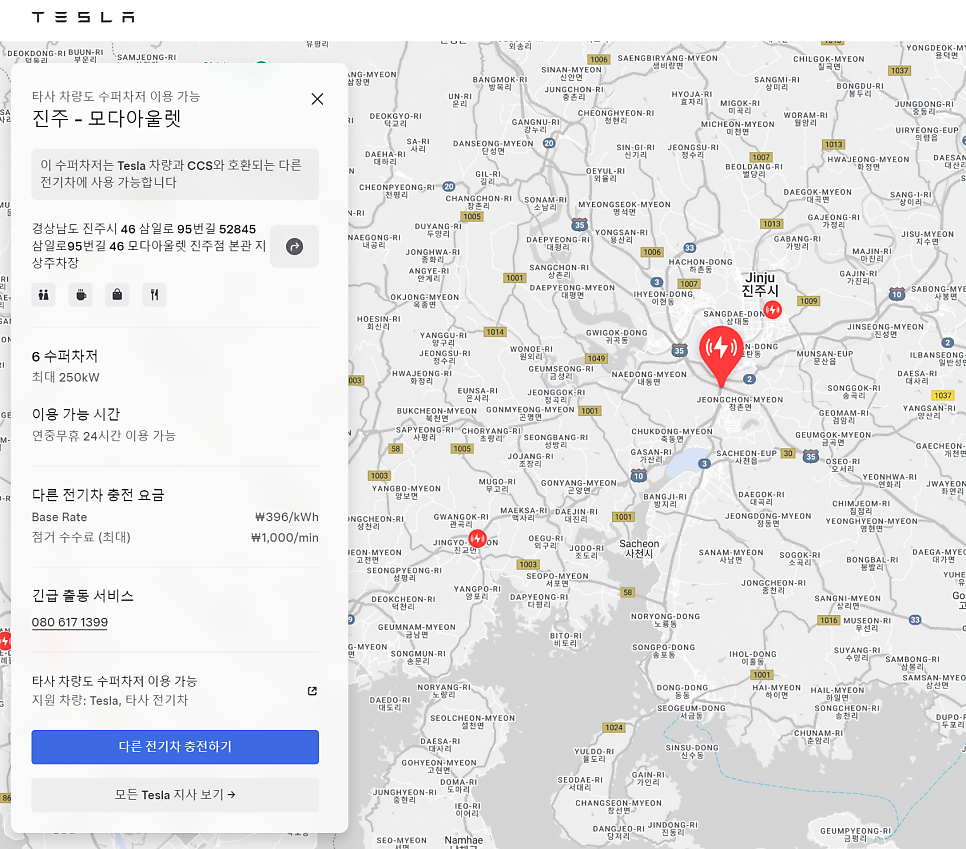Click 연중무휴 24시간 이용 가능 text
966x849 pixels.
tap(104, 436)
